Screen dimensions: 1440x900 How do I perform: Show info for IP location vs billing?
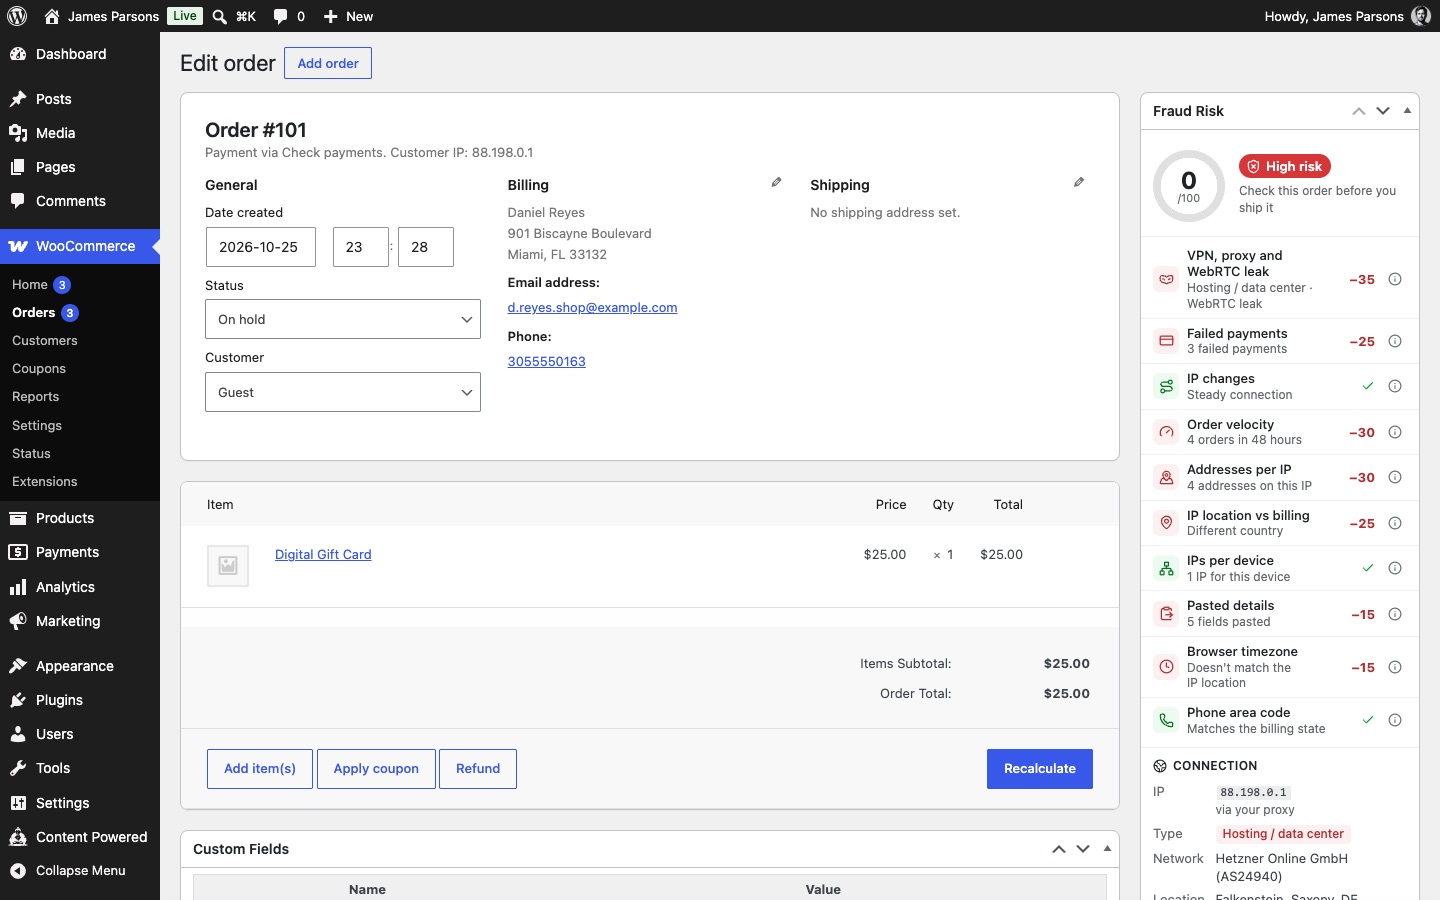click(1395, 523)
